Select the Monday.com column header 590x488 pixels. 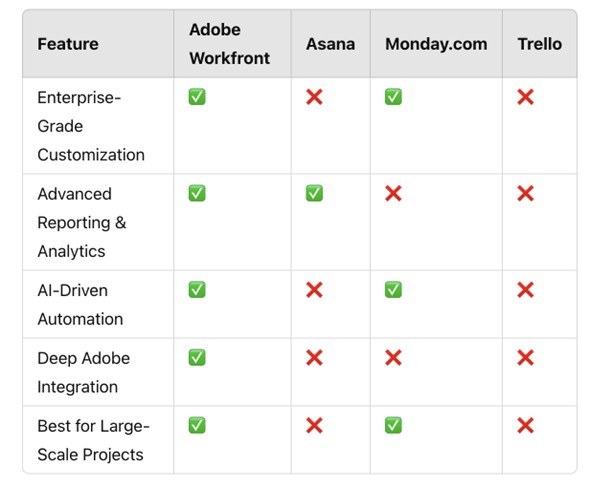tap(436, 44)
